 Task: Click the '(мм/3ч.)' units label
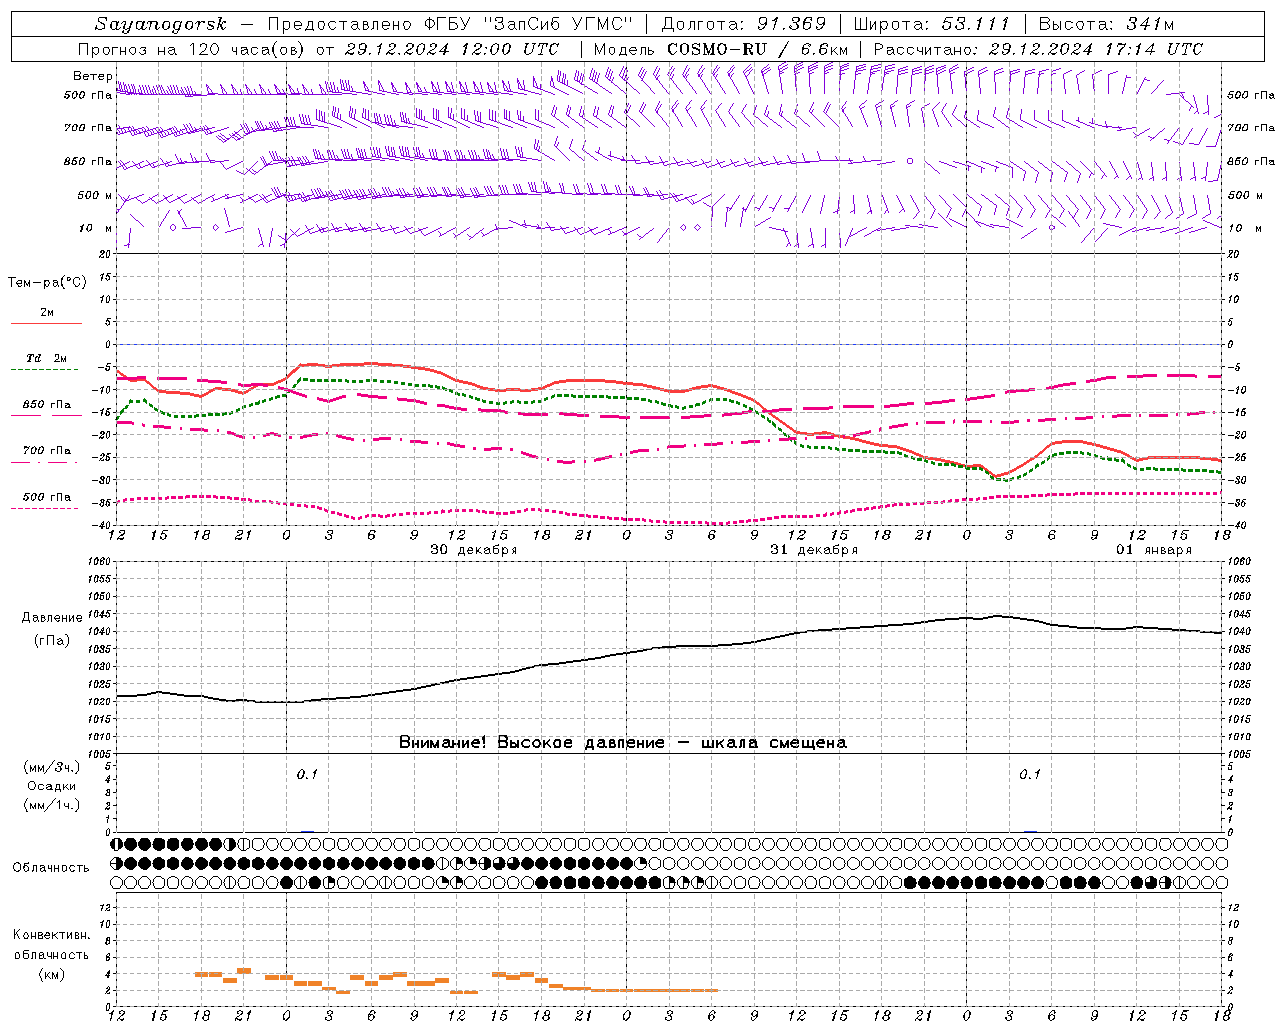[x=52, y=767]
